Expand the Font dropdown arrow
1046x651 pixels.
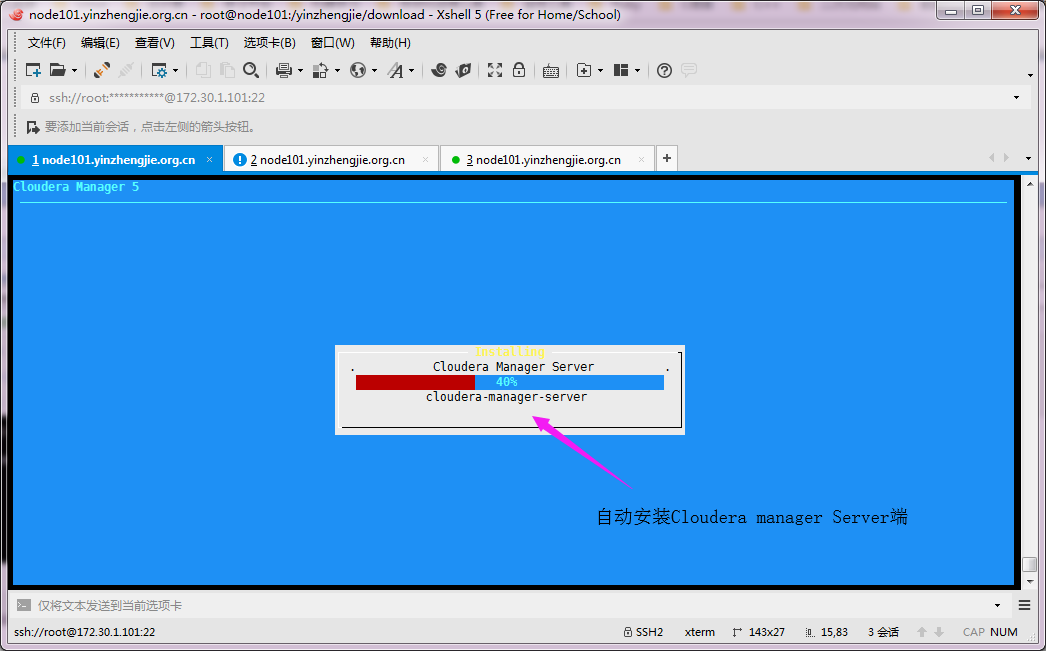pos(412,70)
